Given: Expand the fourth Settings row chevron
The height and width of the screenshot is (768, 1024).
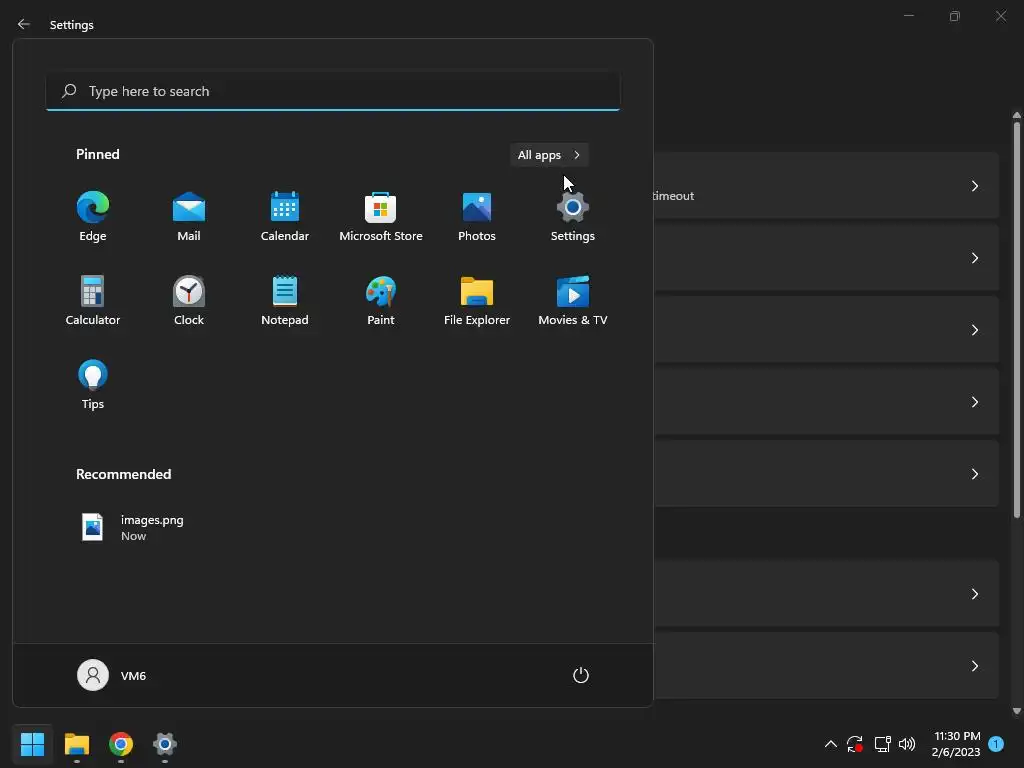Looking at the screenshot, I should (x=974, y=402).
